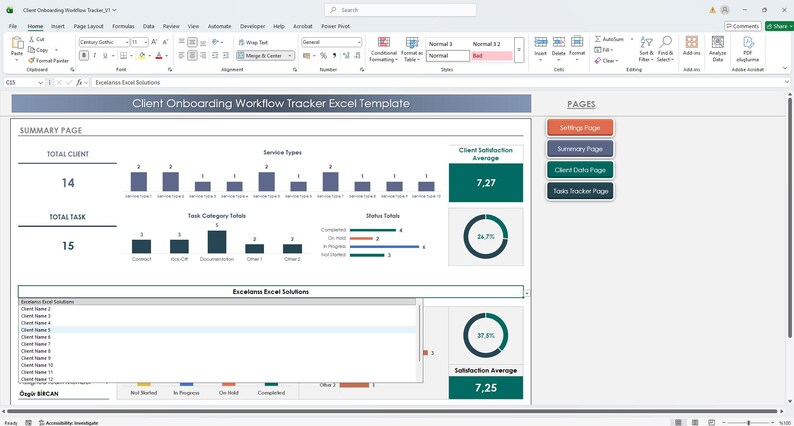Select Client Name 5 in the dropdown list
Viewport: 794px width, 426px height.
point(218,330)
